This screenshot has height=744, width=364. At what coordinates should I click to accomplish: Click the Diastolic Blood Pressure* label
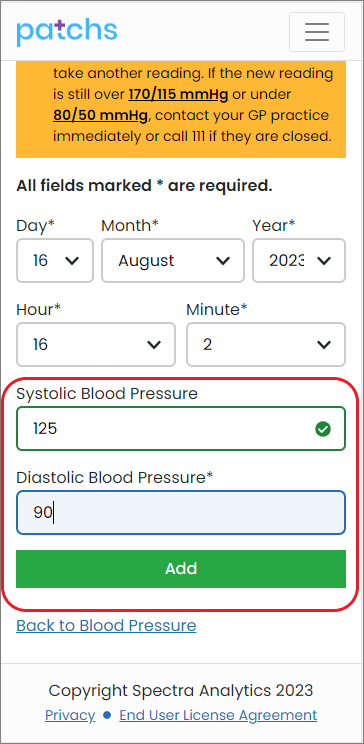coord(115,477)
